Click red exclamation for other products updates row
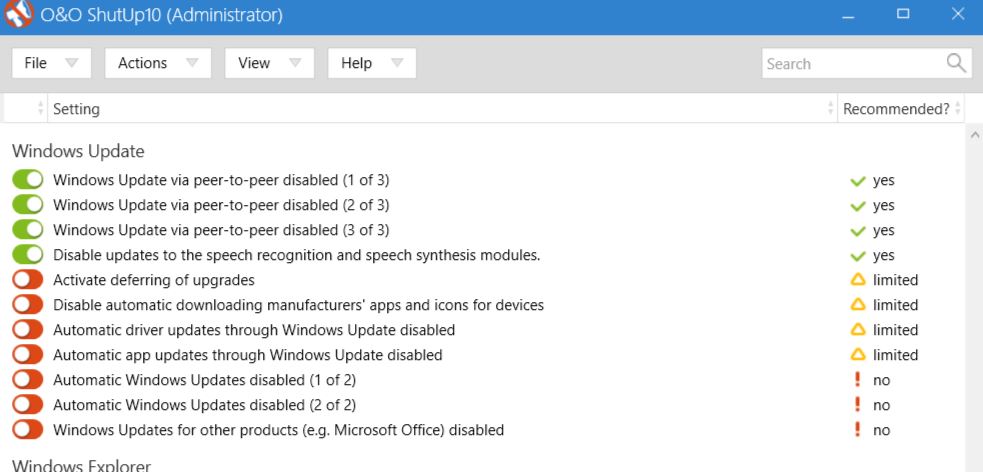This screenshot has height=472, width=983. (858, 429)
